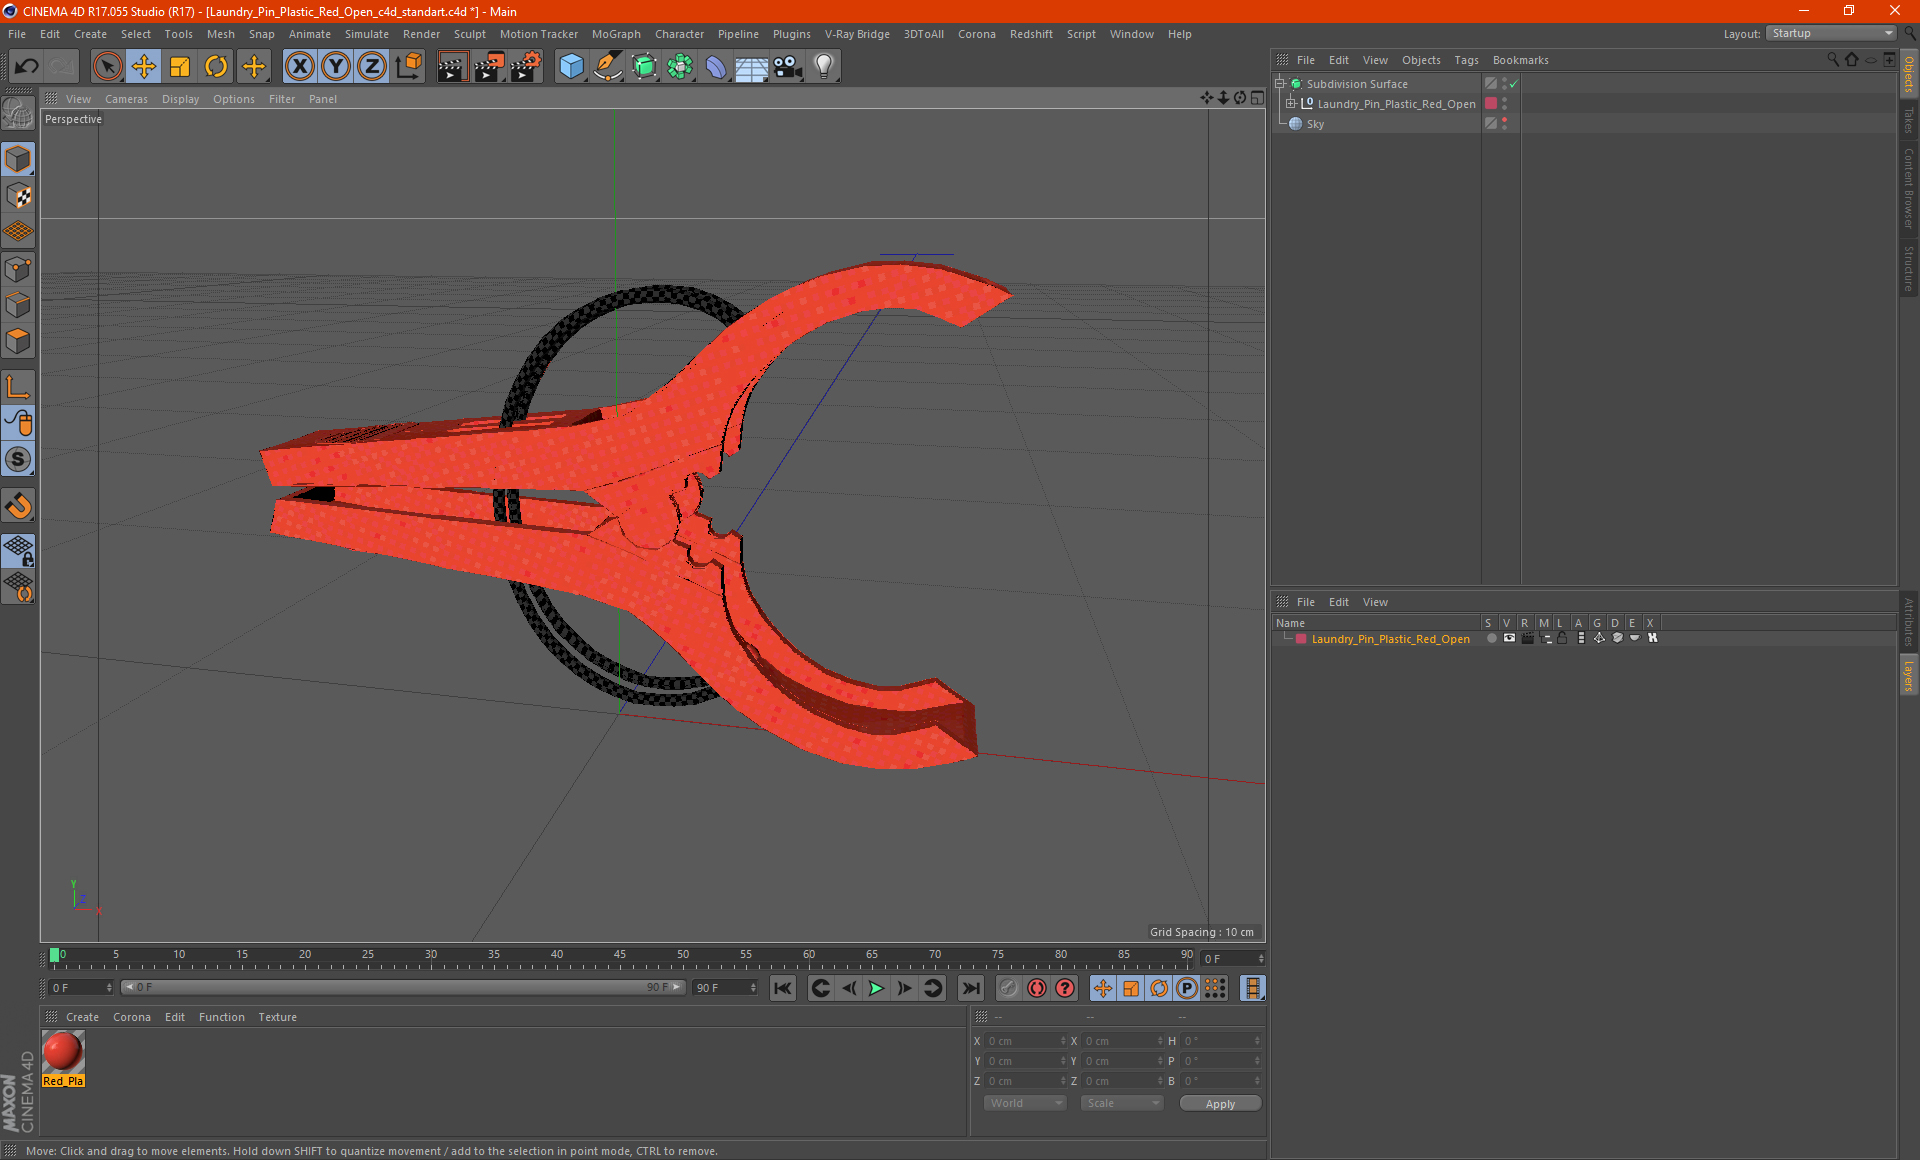Image resolution: width=1920 pixels, height=1160 pixels.
Task: Open the World coordinate dropdown
Action: pos(1026,1103)
